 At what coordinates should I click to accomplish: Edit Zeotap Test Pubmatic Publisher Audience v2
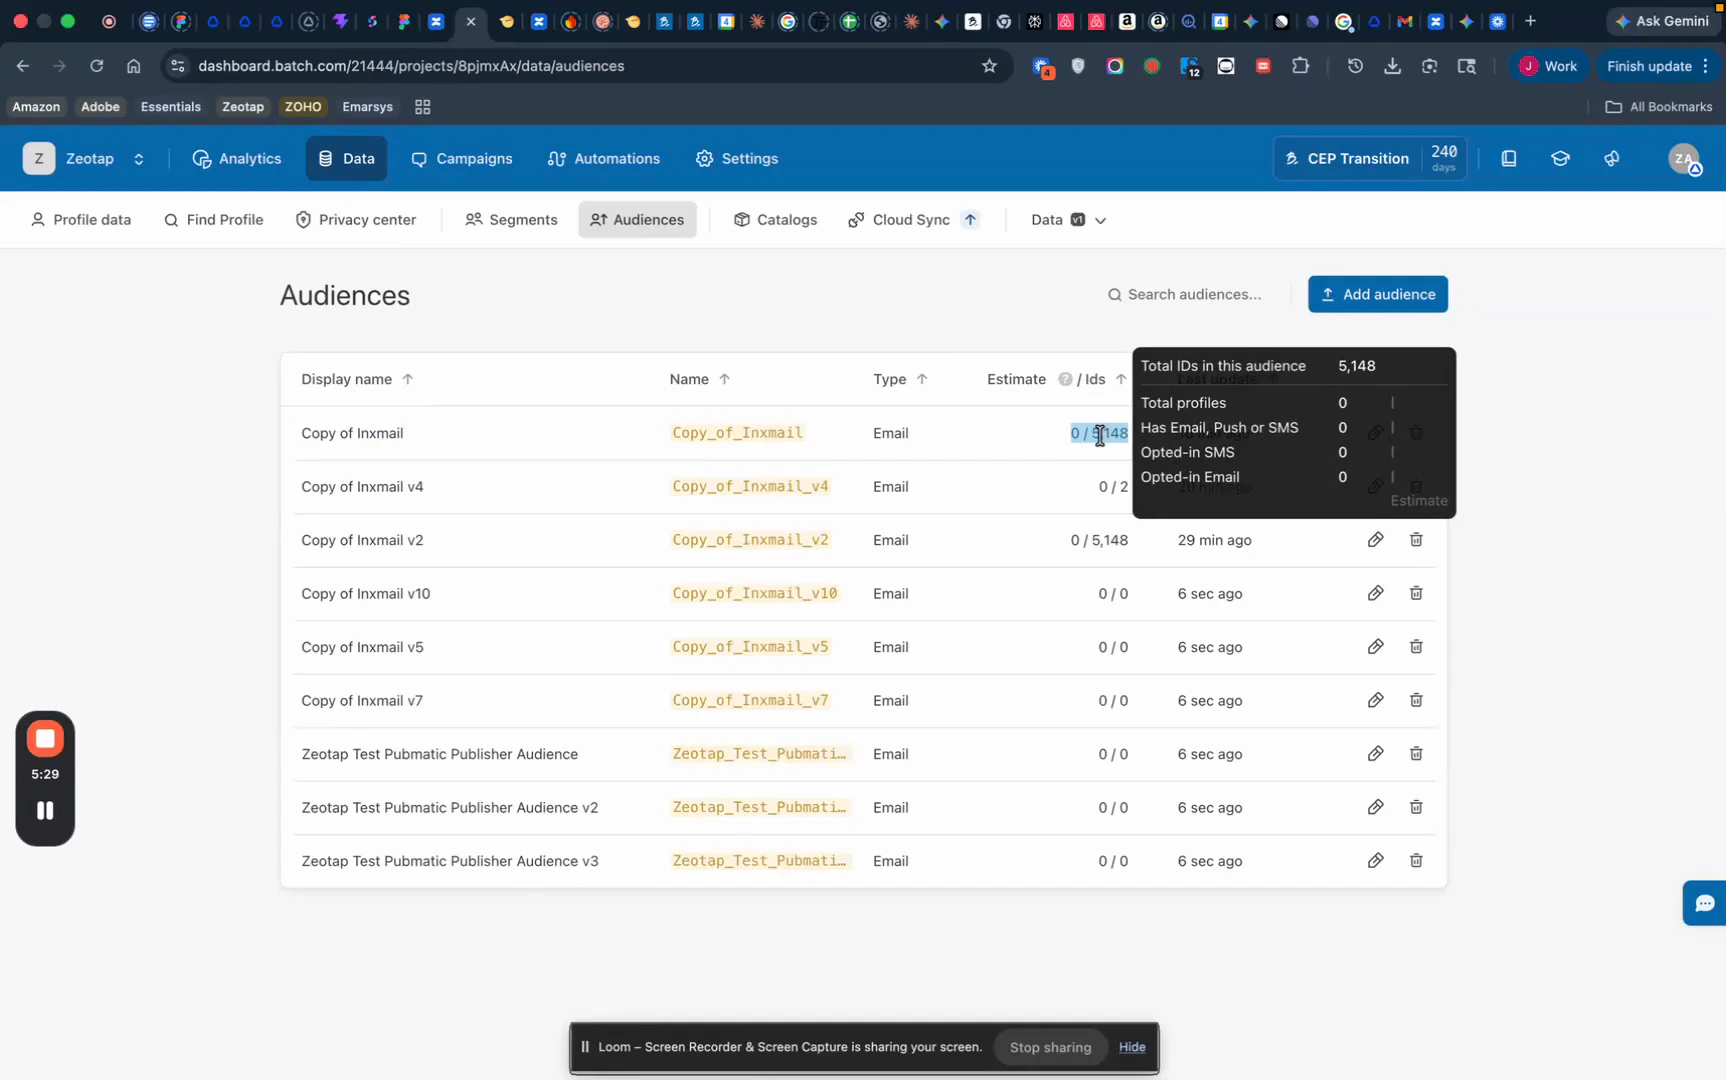1376,807
